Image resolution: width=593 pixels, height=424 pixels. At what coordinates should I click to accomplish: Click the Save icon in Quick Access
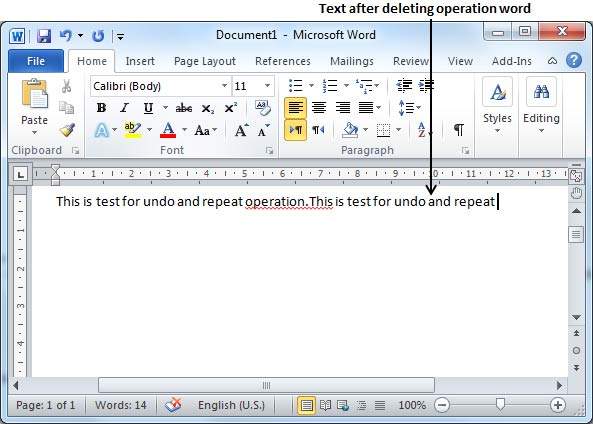[44, 36]
